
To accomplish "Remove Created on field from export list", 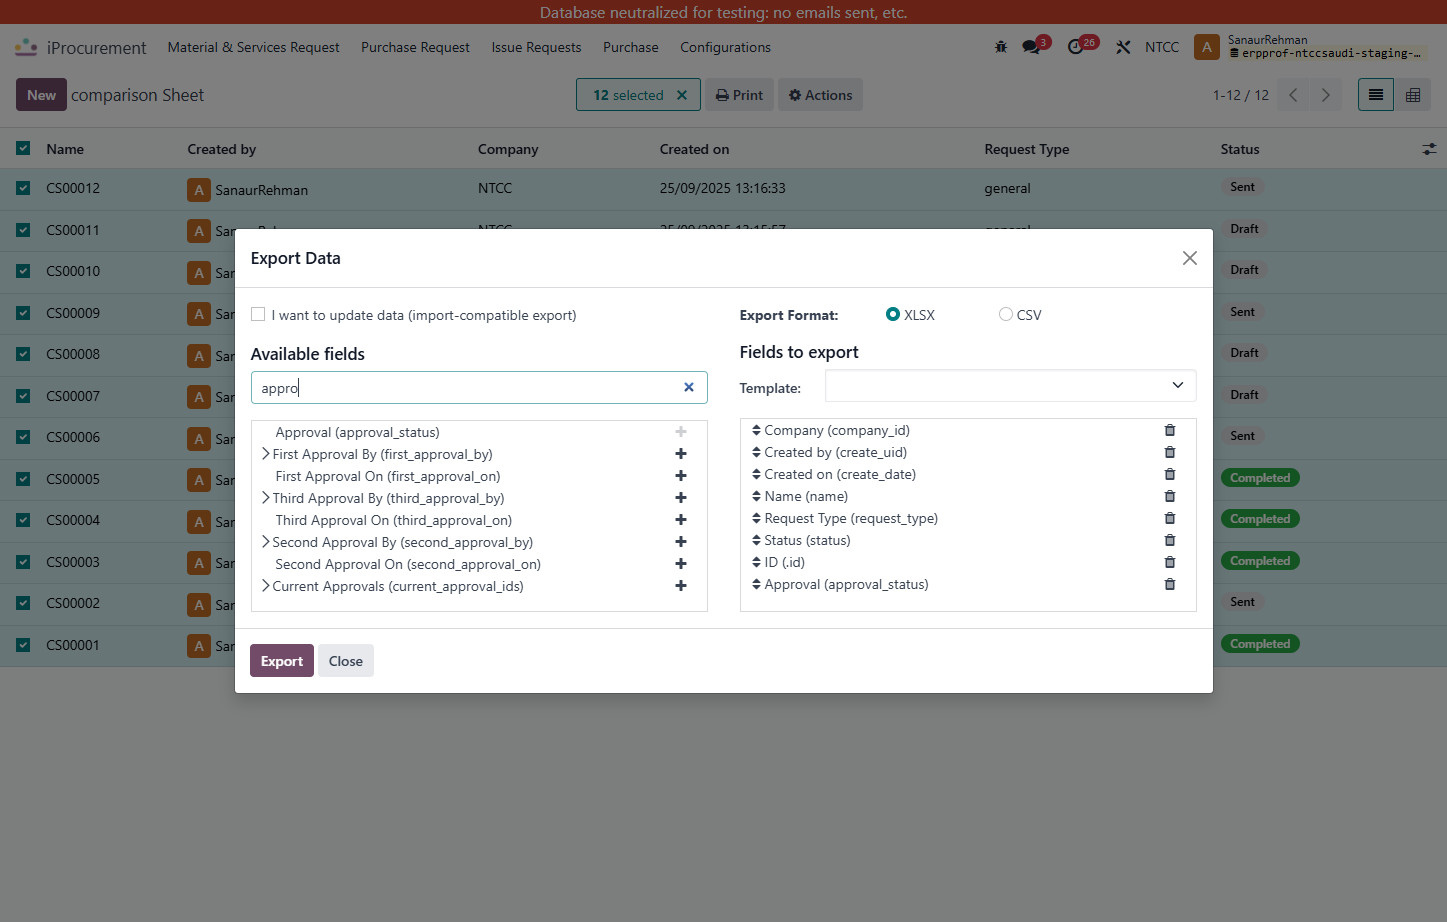I will click(x=1170, y=474).
